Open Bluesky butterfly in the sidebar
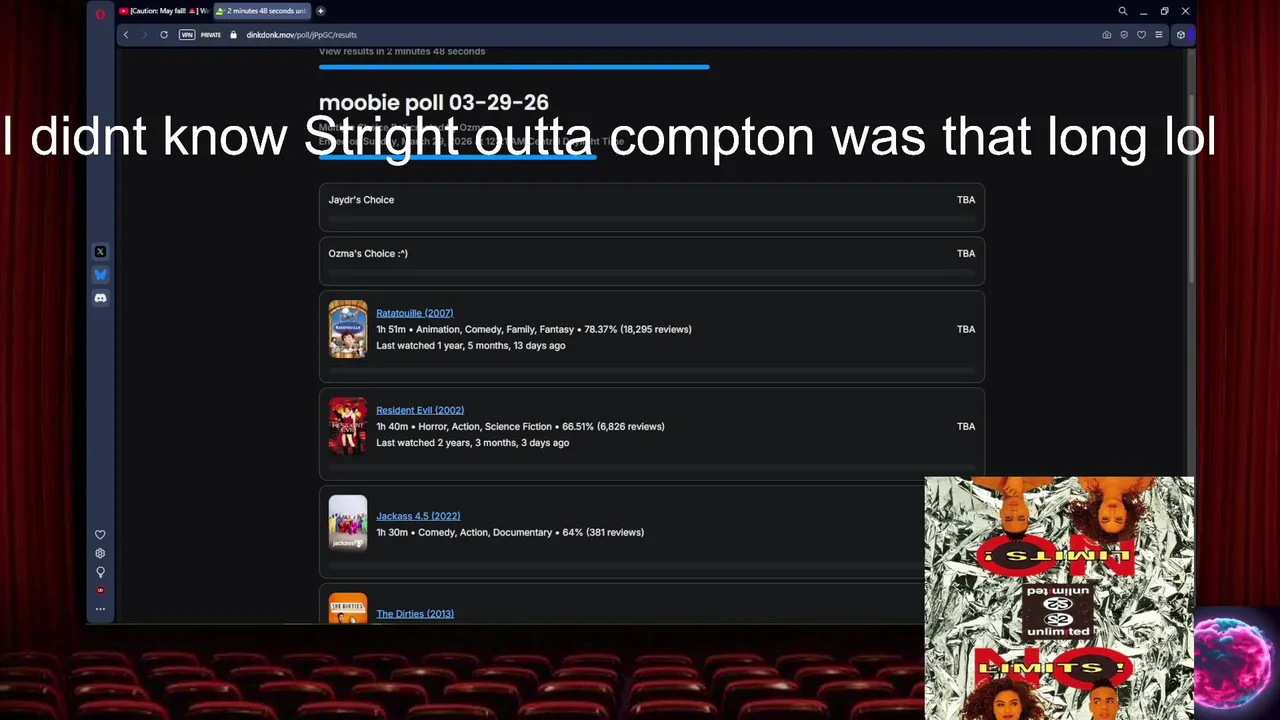 100,275
